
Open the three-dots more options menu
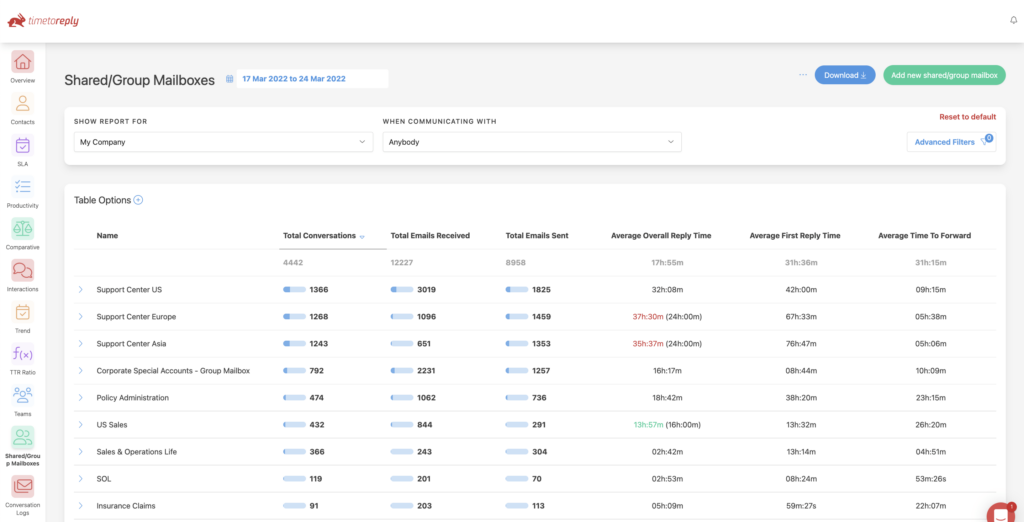tap(803, 75)
